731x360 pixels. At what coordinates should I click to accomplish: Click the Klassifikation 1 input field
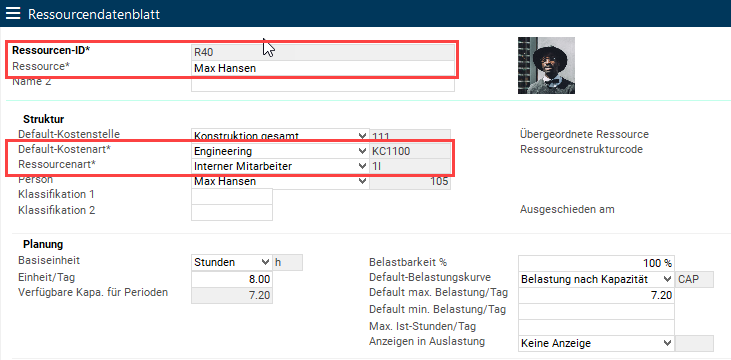pyautogui.click(x=232, y=196)
